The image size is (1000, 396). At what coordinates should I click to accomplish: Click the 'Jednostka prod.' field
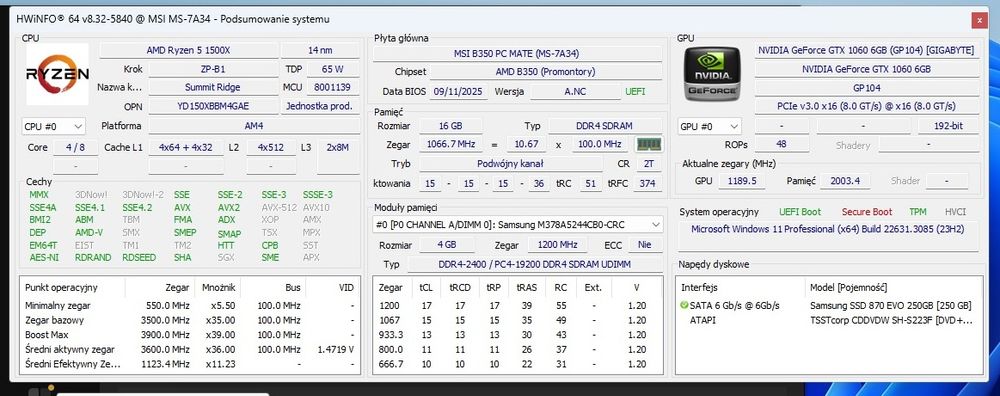[x=320, y=106]
